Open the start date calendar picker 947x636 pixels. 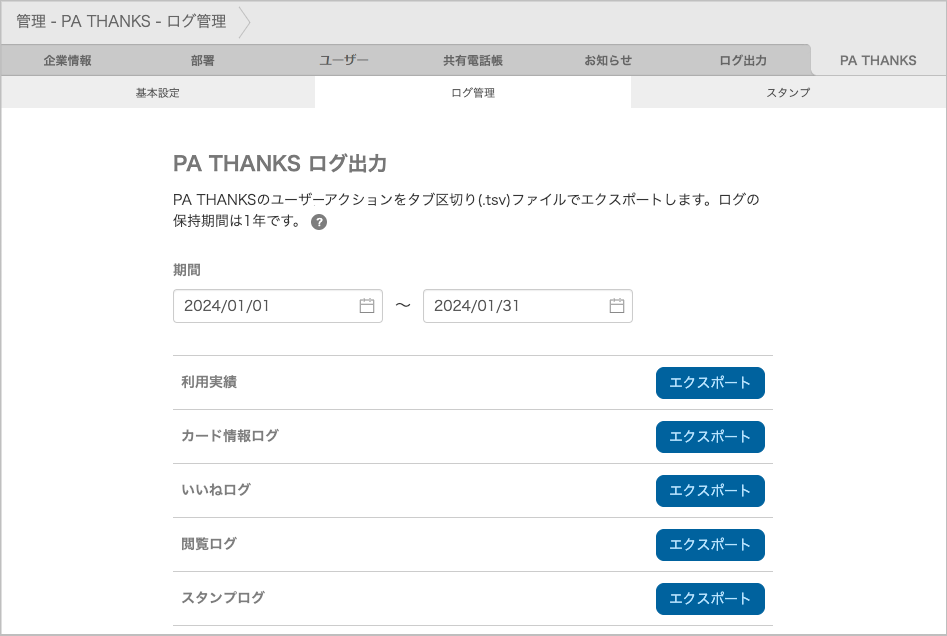click(367, 306)
